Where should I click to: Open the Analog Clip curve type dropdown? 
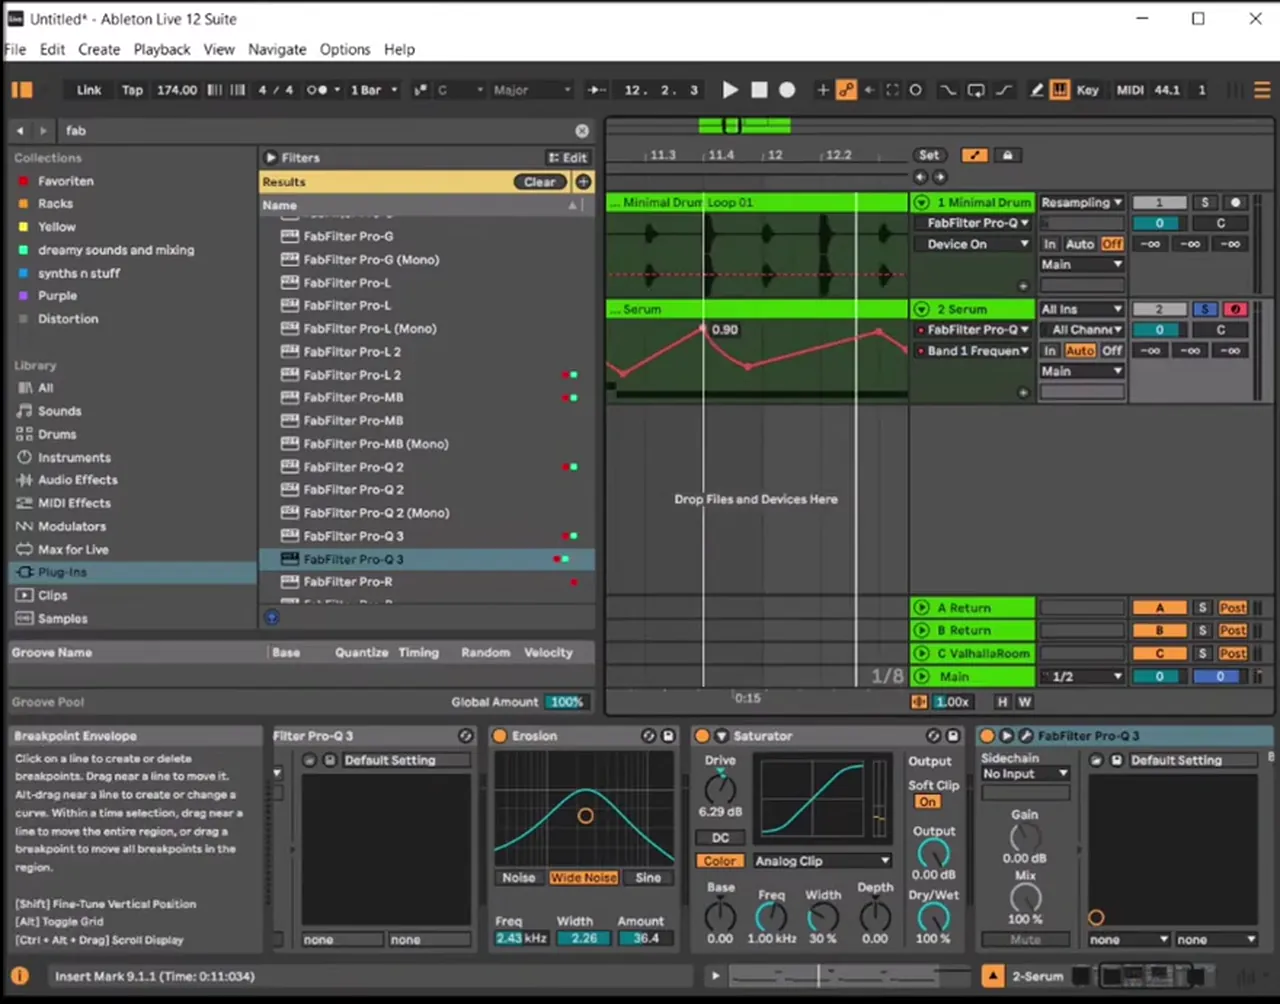pos(821,861)
